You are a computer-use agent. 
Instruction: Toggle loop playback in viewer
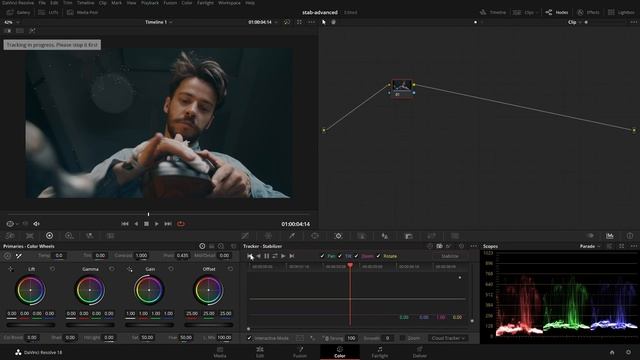(x=181, y=224)
